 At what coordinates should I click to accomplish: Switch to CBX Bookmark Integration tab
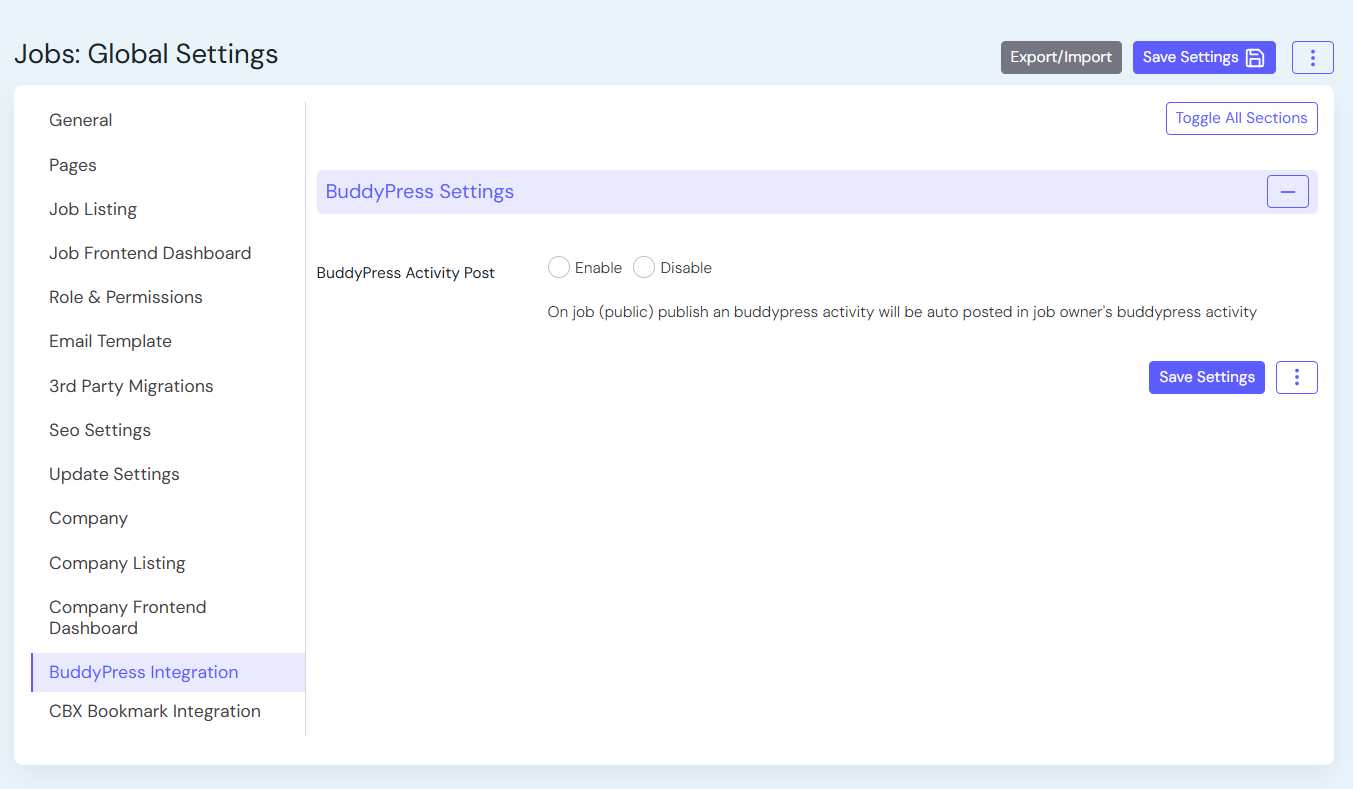click(x=155, y=711)
